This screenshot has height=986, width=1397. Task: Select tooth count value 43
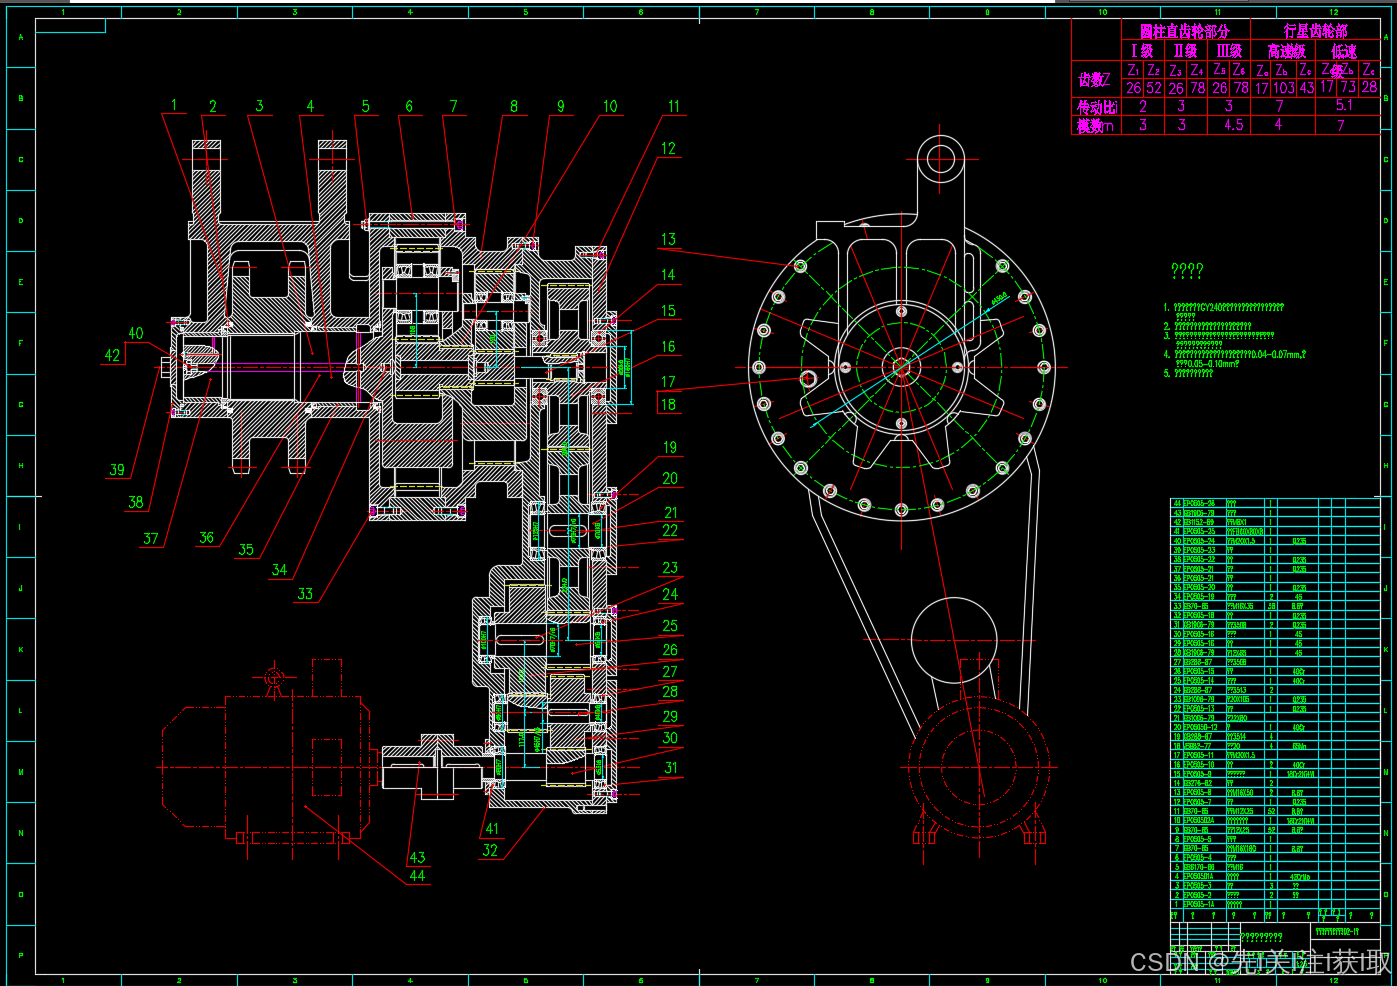[x=1306, y=88]
